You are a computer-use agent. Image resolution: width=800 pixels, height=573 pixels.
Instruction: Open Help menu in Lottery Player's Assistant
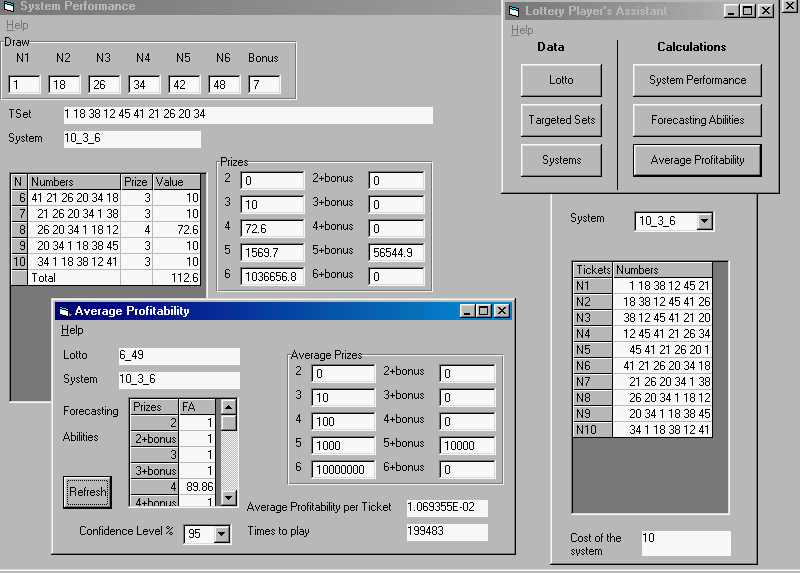tap(522, 30)
